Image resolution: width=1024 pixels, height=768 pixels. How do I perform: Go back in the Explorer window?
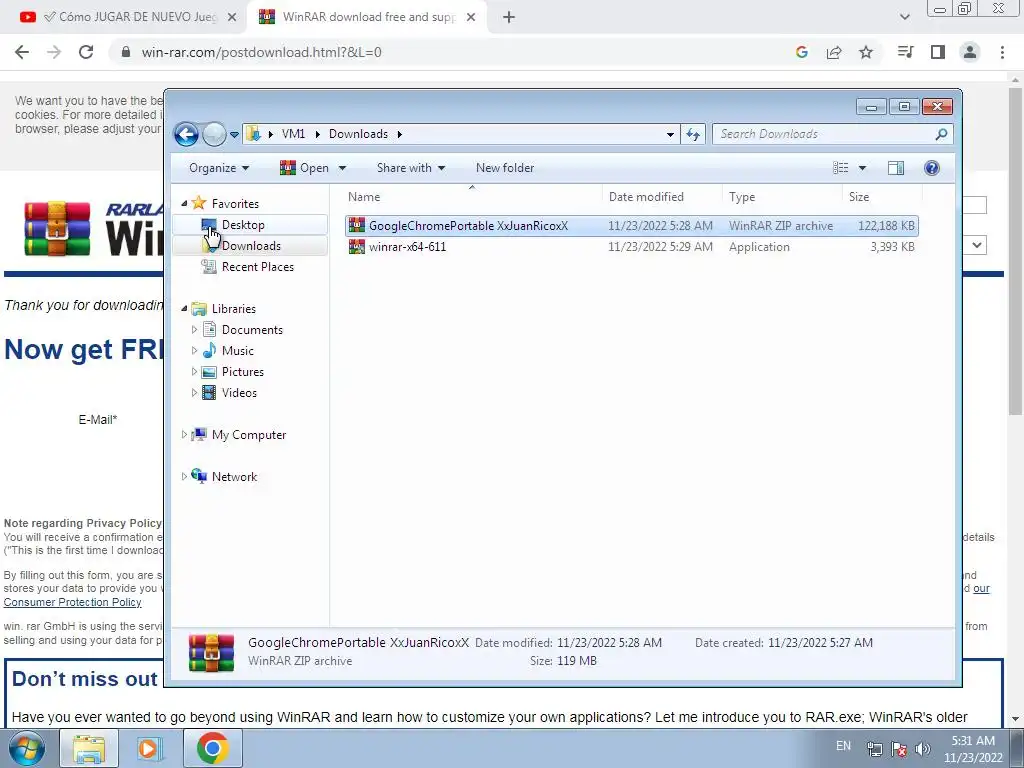coord(186,135)
